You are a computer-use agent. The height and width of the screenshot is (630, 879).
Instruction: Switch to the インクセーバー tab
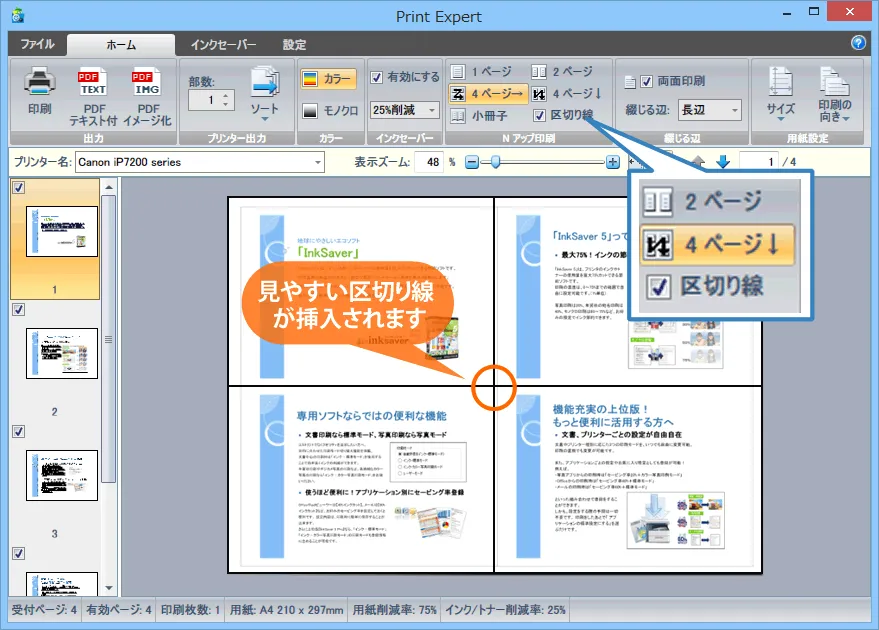click(x=223, y=45)
